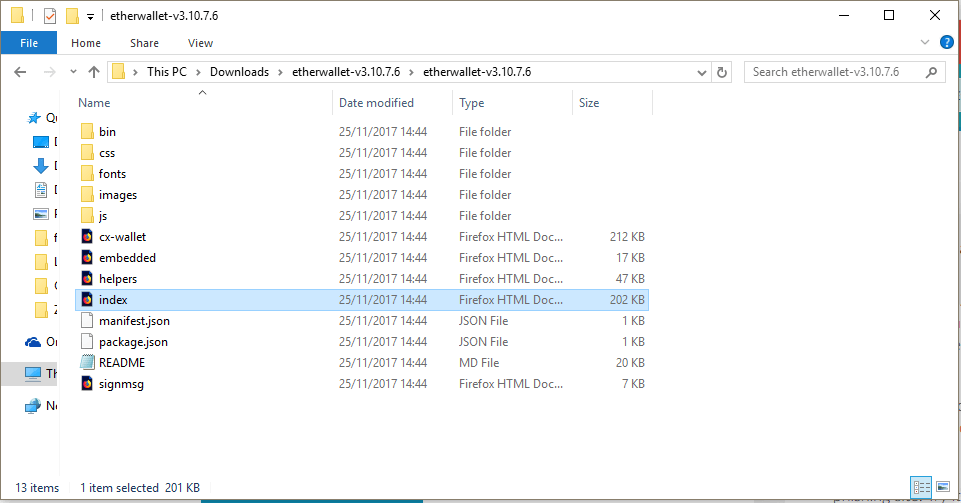
Task: Select the fonts folder icon
Action: (x=88, y=173)
